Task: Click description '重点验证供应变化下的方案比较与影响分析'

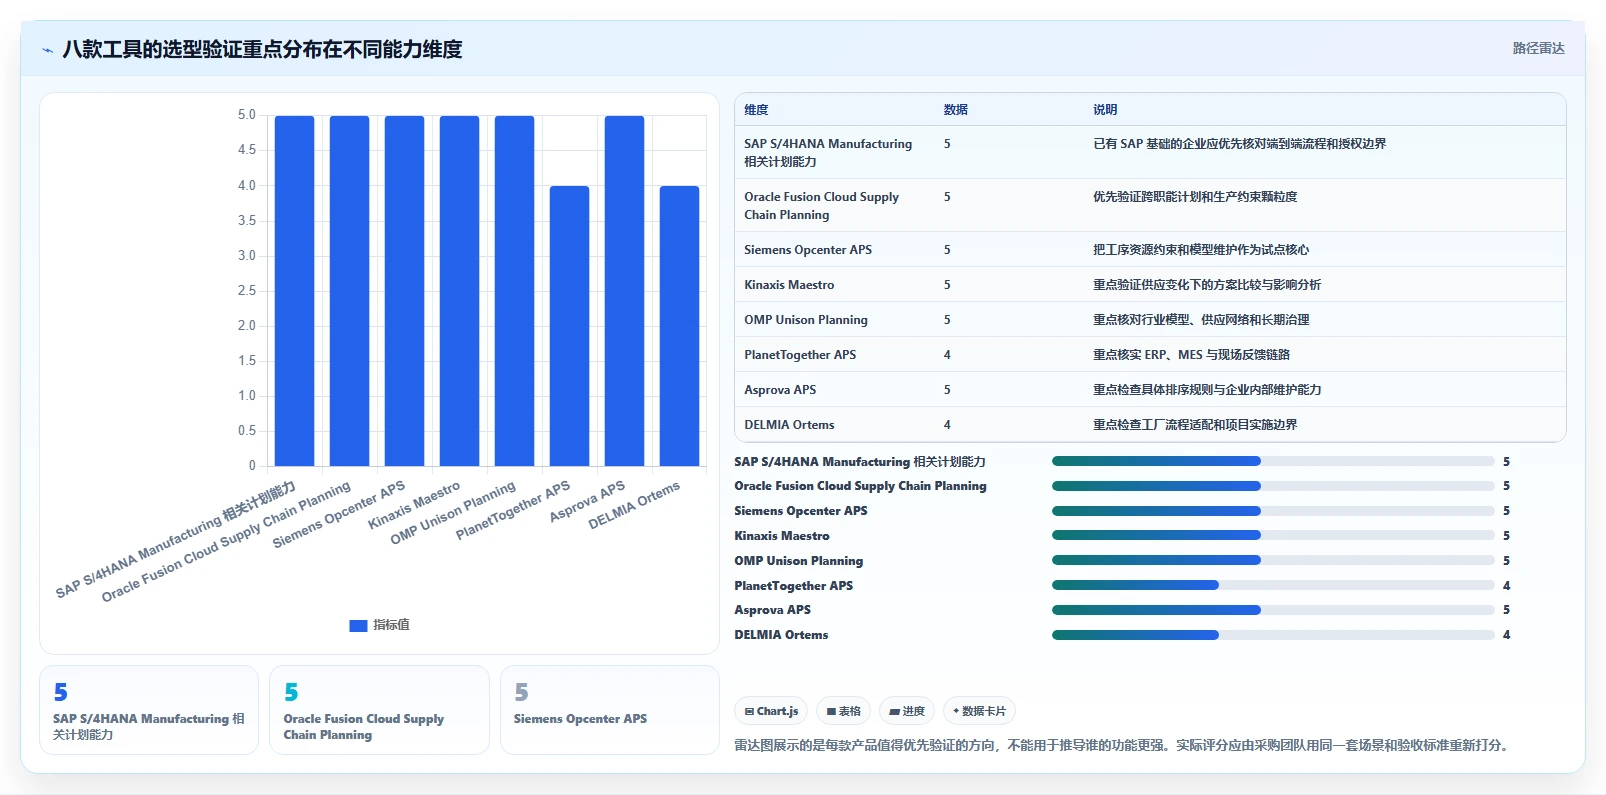Action: pos(1207,285)
